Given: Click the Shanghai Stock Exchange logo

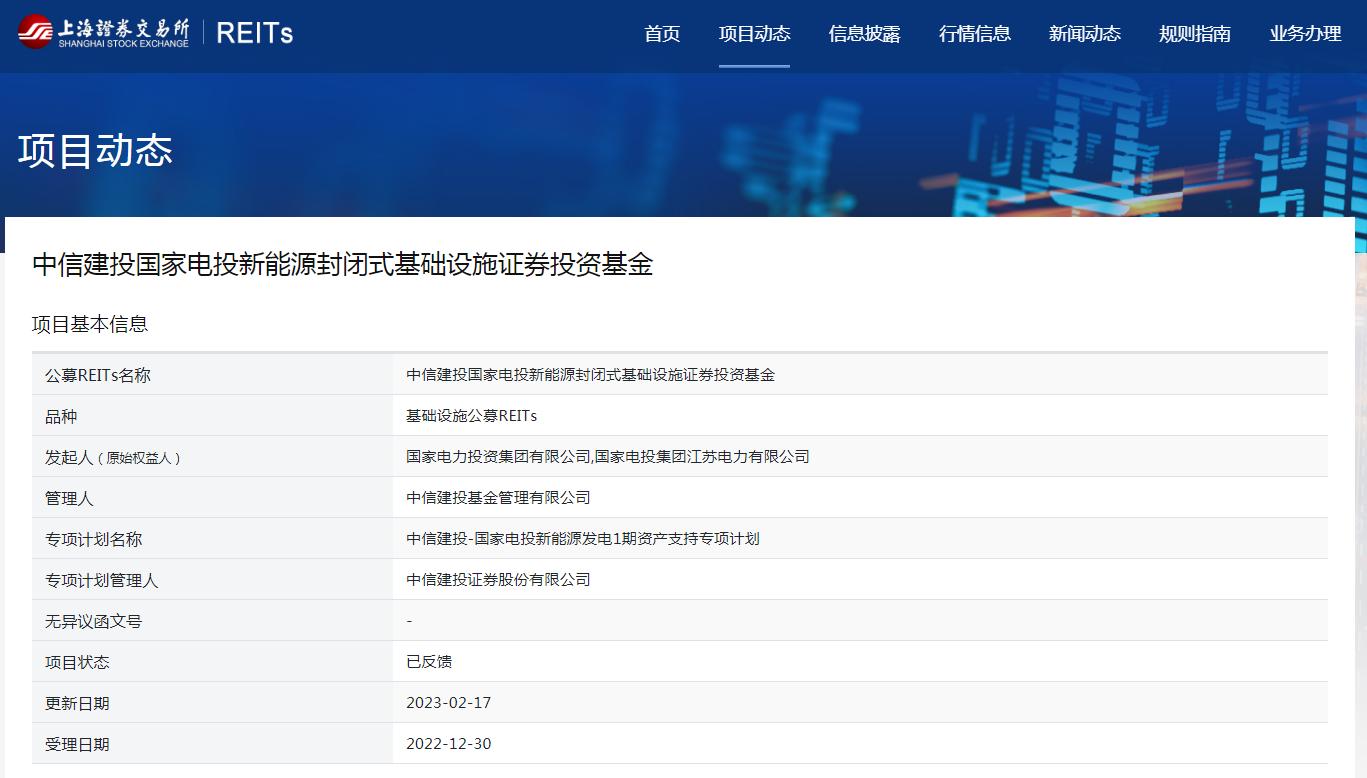Looking at the screenshot, I should pos(103,32).
